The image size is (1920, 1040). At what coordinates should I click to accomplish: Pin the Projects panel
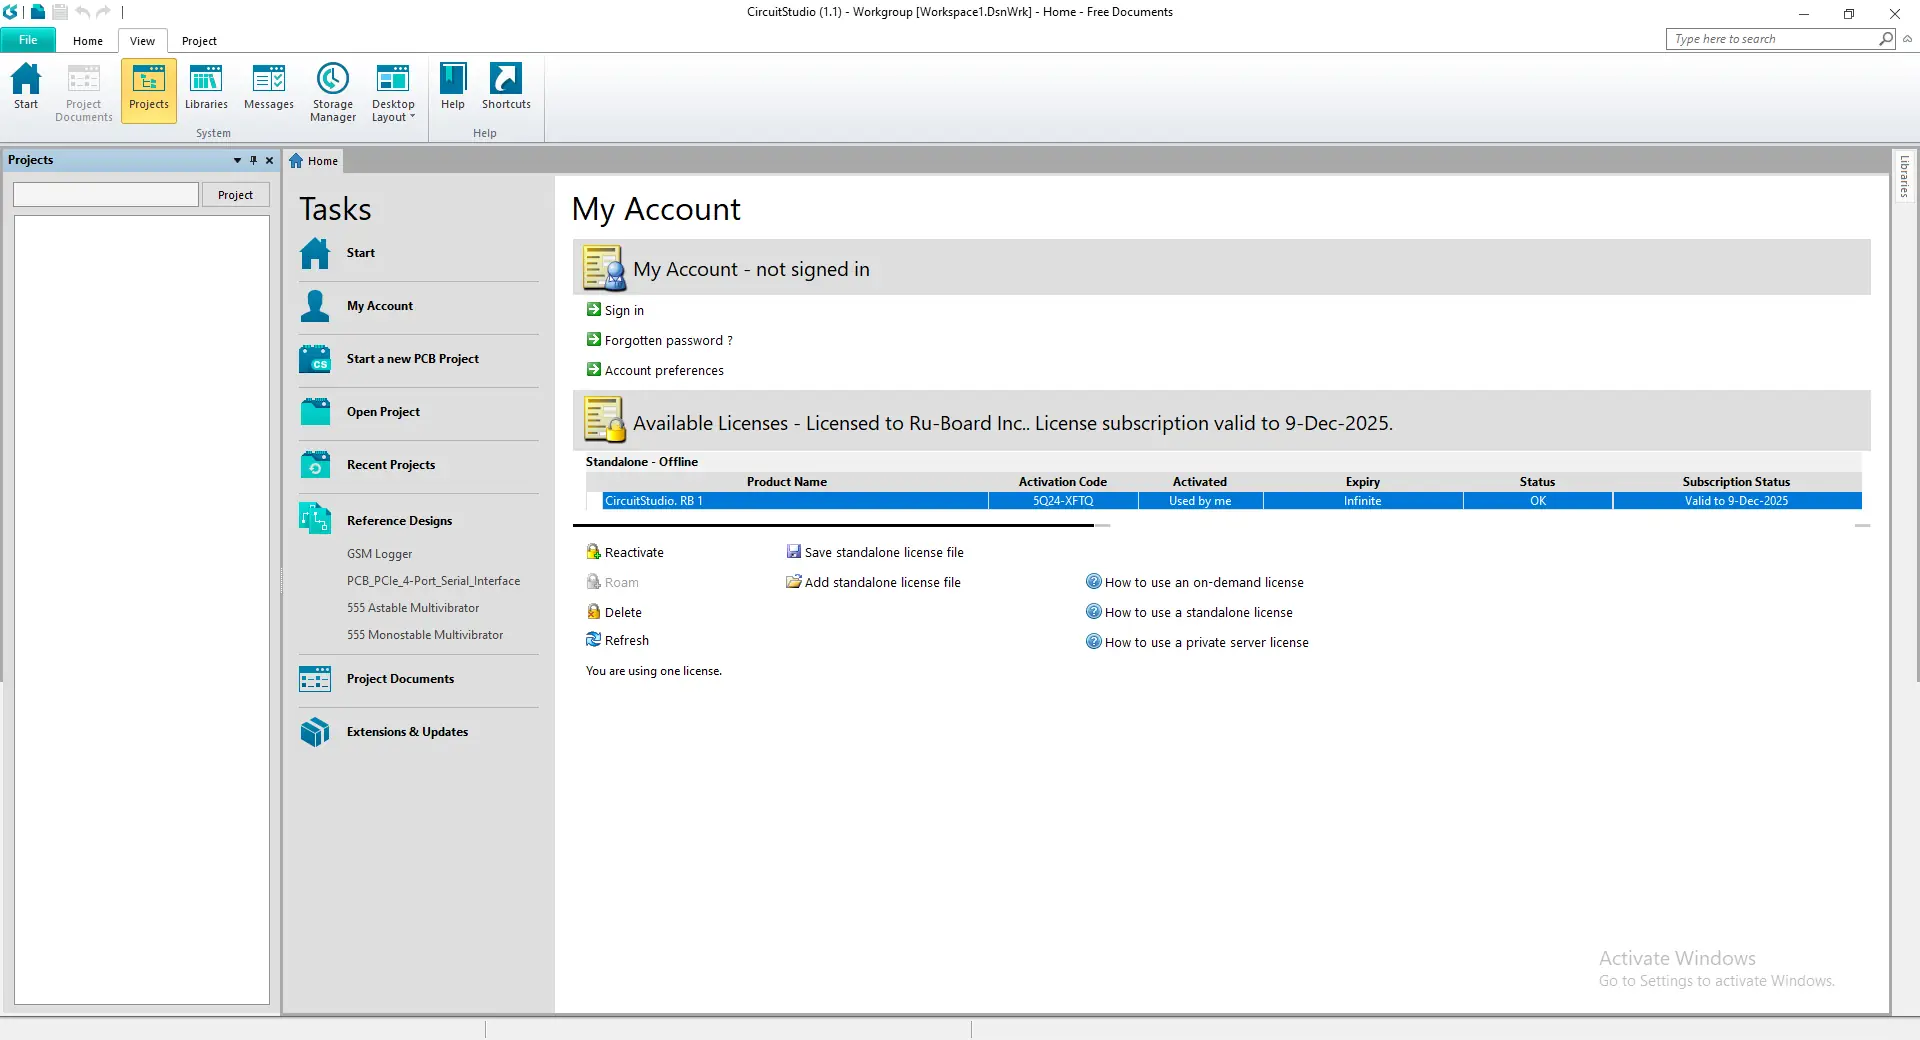click(253, 160)
